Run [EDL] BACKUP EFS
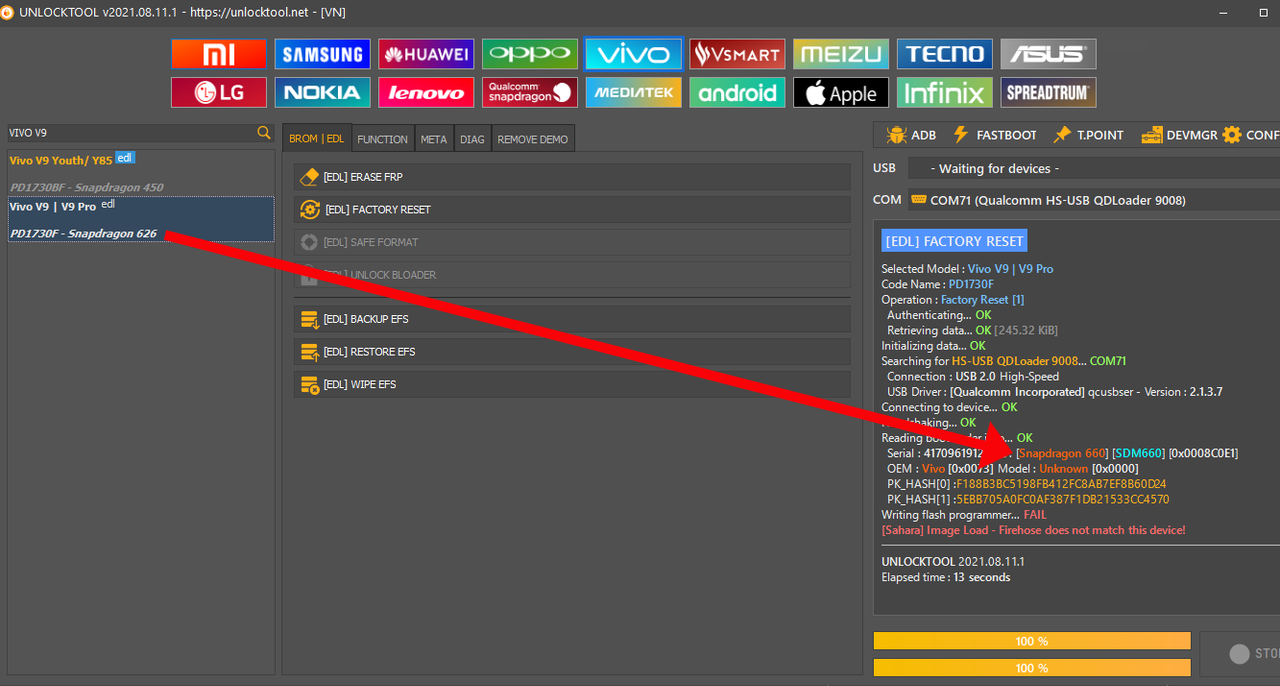Image resolution: width=1280 pixels, height=686 pixels. pyautogui.click(x=572, y=319)
